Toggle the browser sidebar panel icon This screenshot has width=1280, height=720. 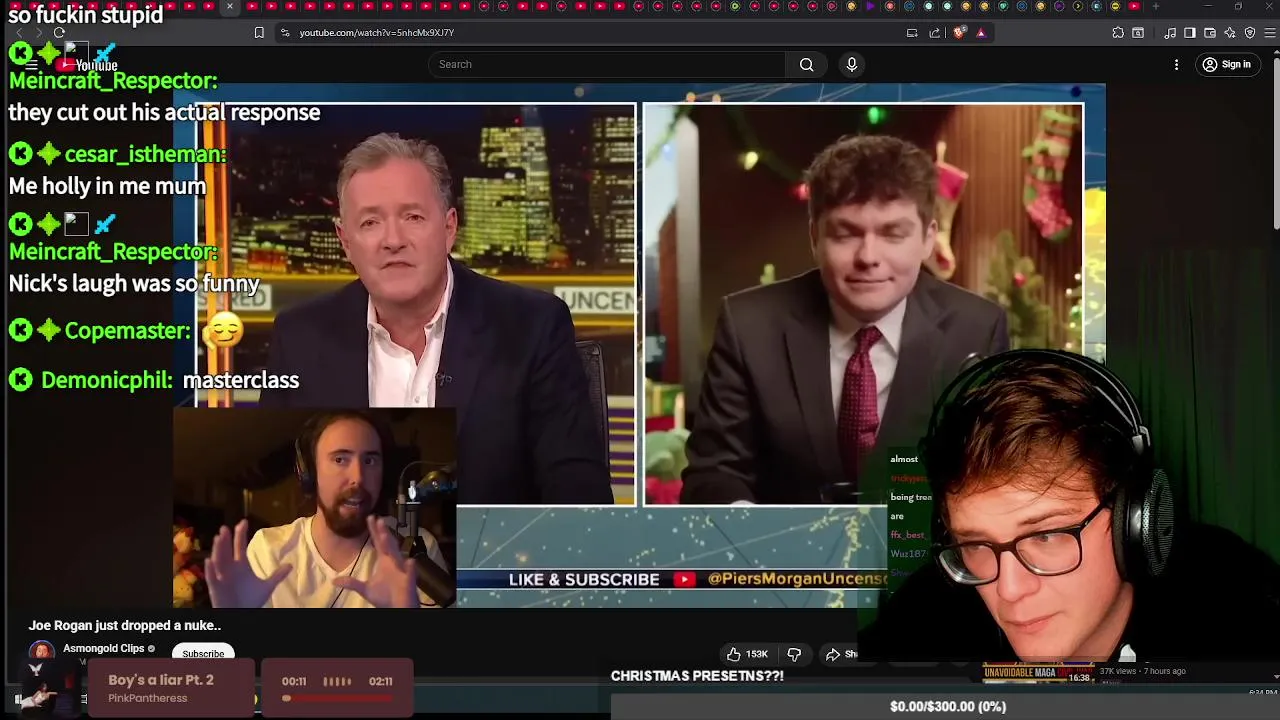pos(1190,33)
